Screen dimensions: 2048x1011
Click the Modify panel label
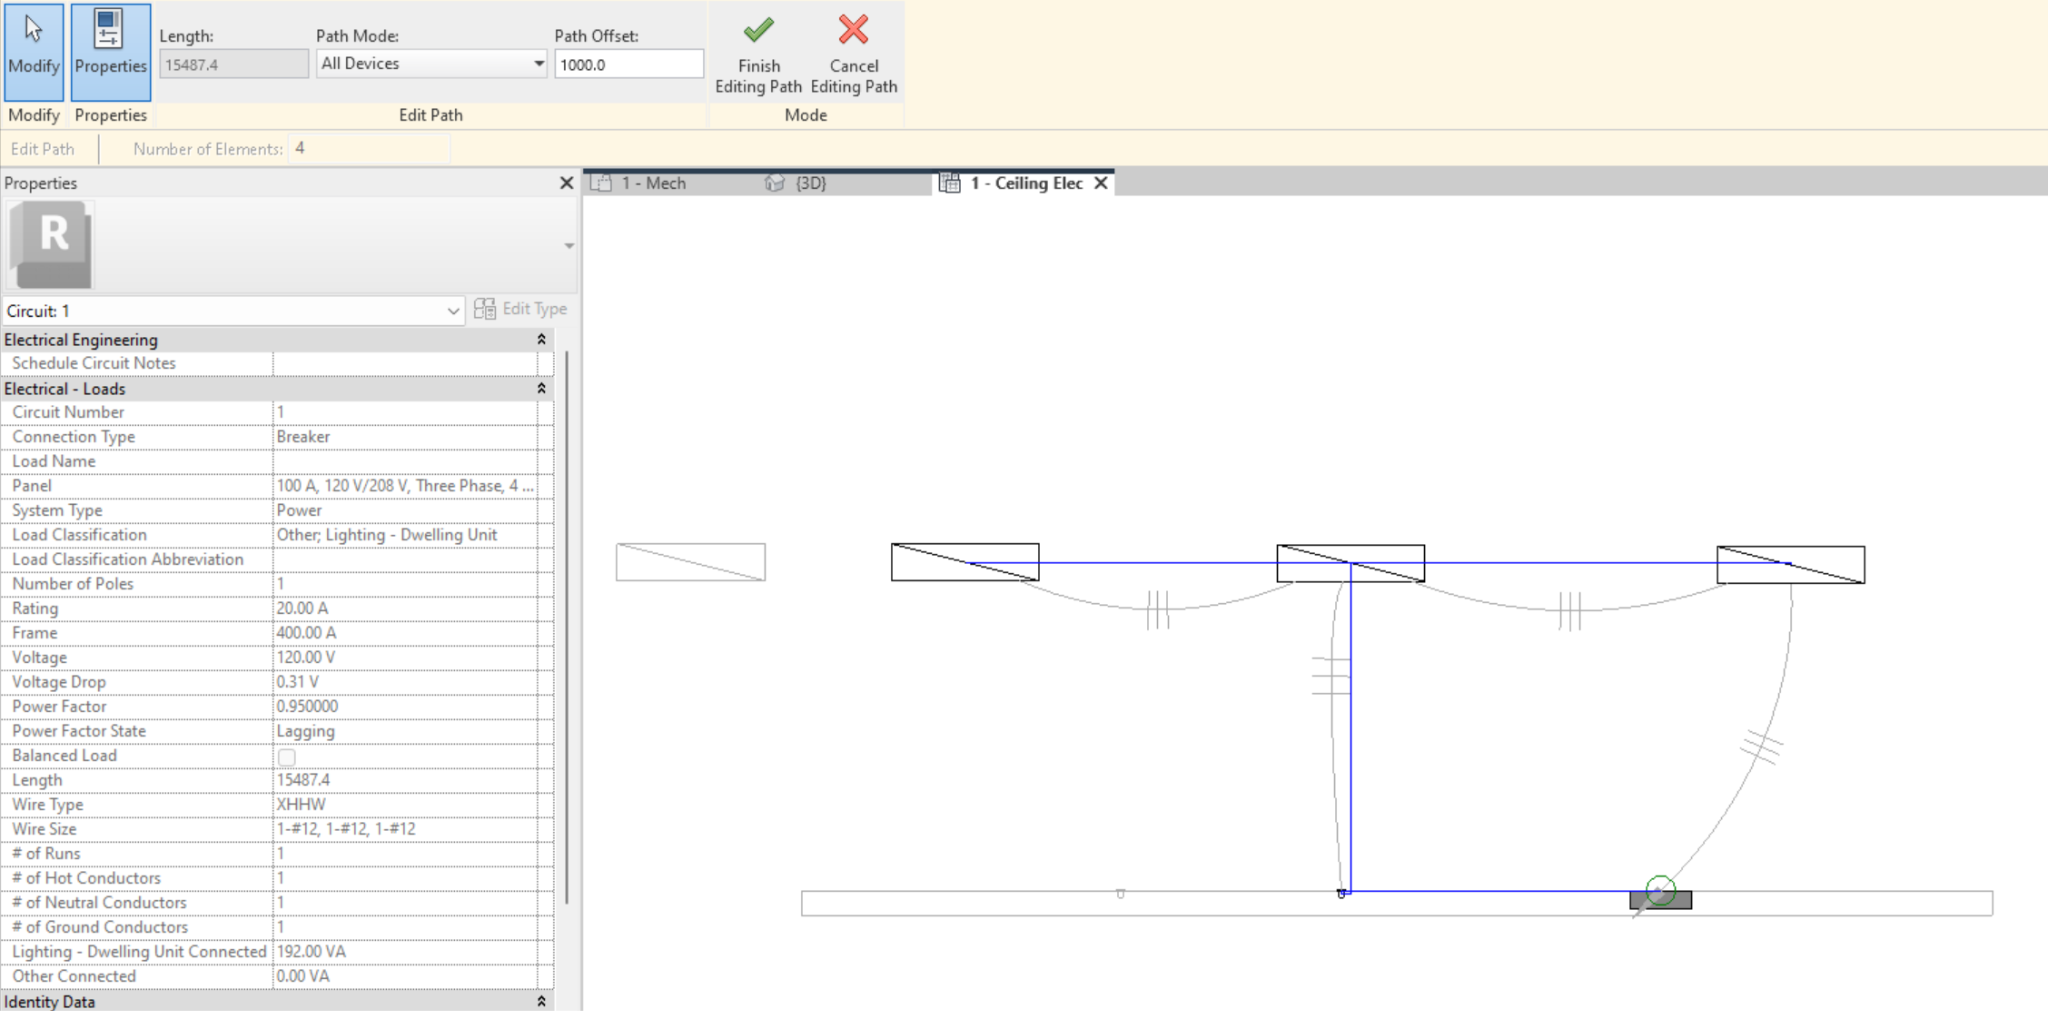34,115
